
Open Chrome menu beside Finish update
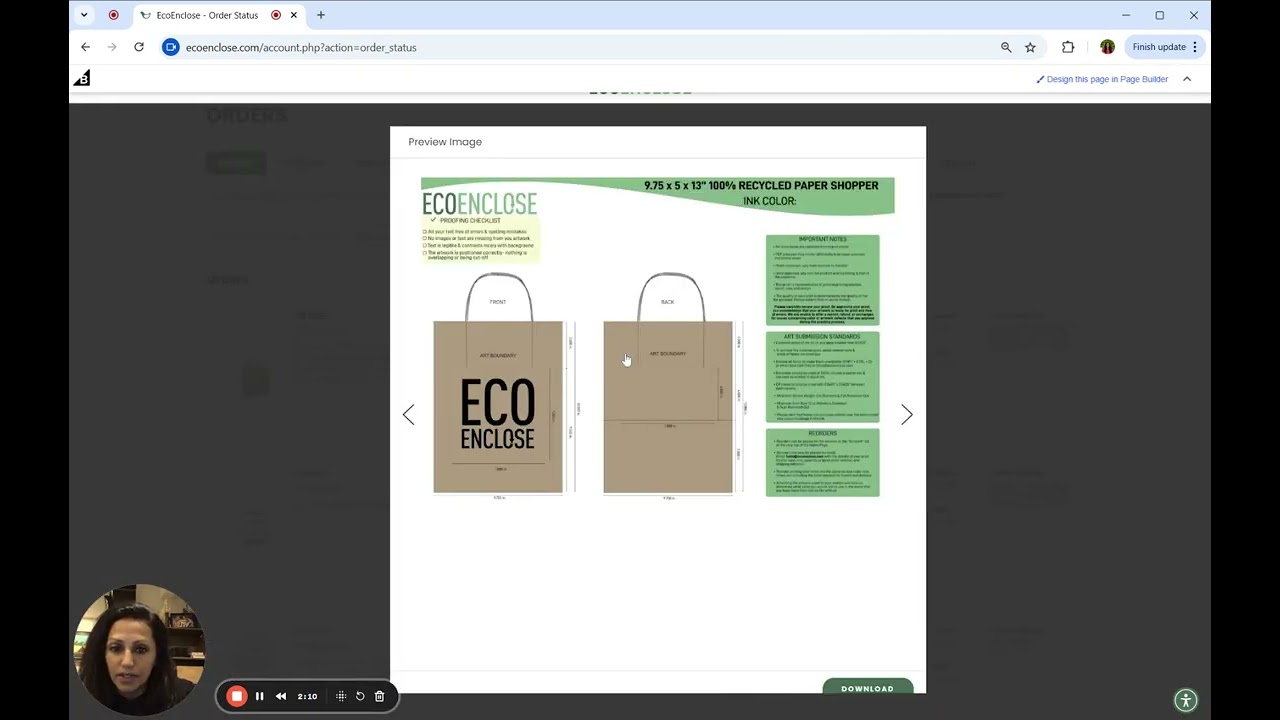coord(1195,47)
